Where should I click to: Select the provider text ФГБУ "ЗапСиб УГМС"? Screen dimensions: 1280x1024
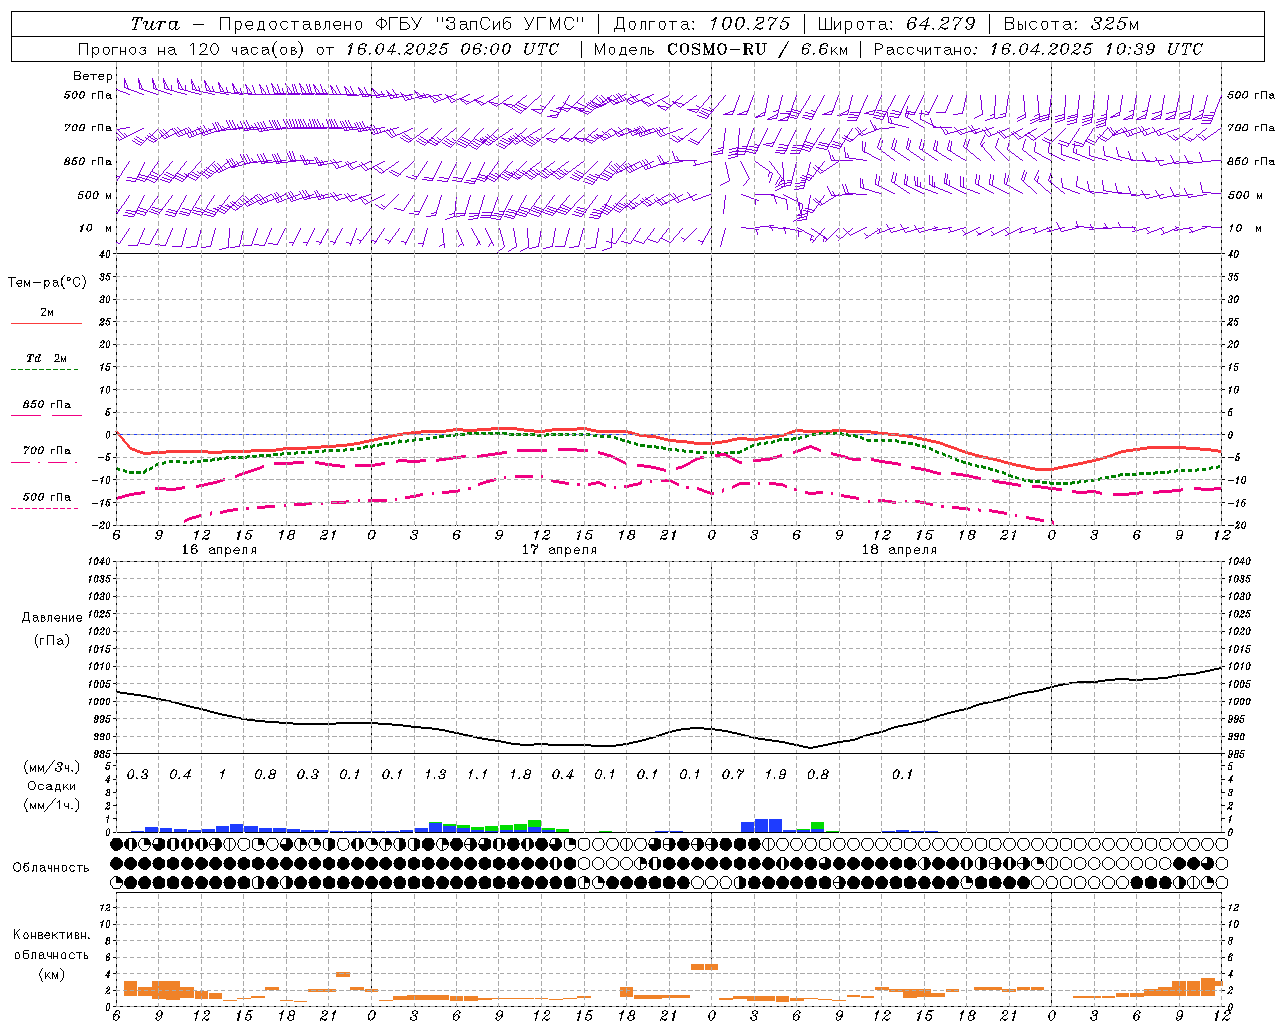pyautogui.click(x=479, y=24)
